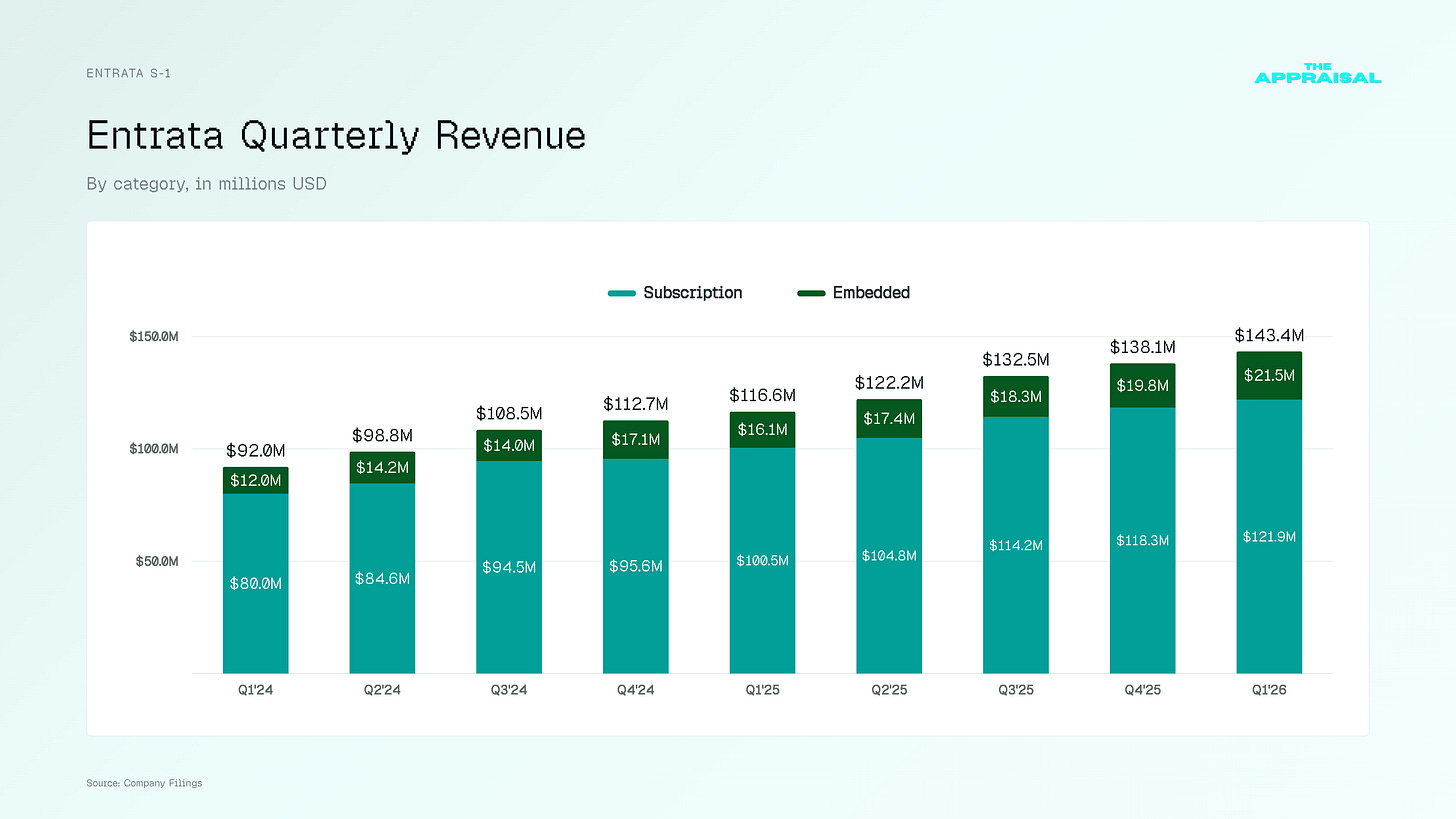Click the $18.3M embedded value
Viewport: 1456px width, 819px height.
click(1016, 397)
